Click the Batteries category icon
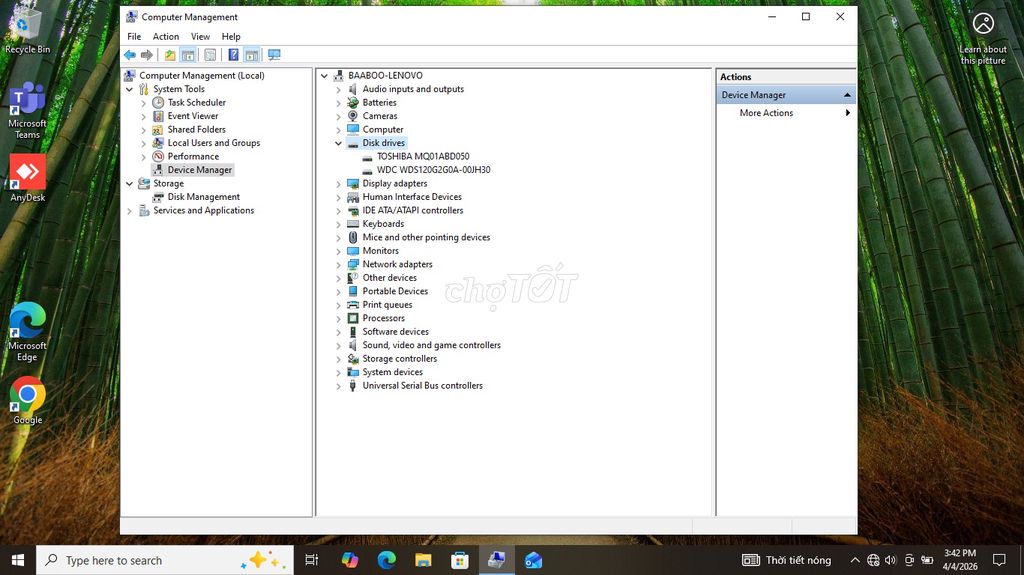 [353, 103]
